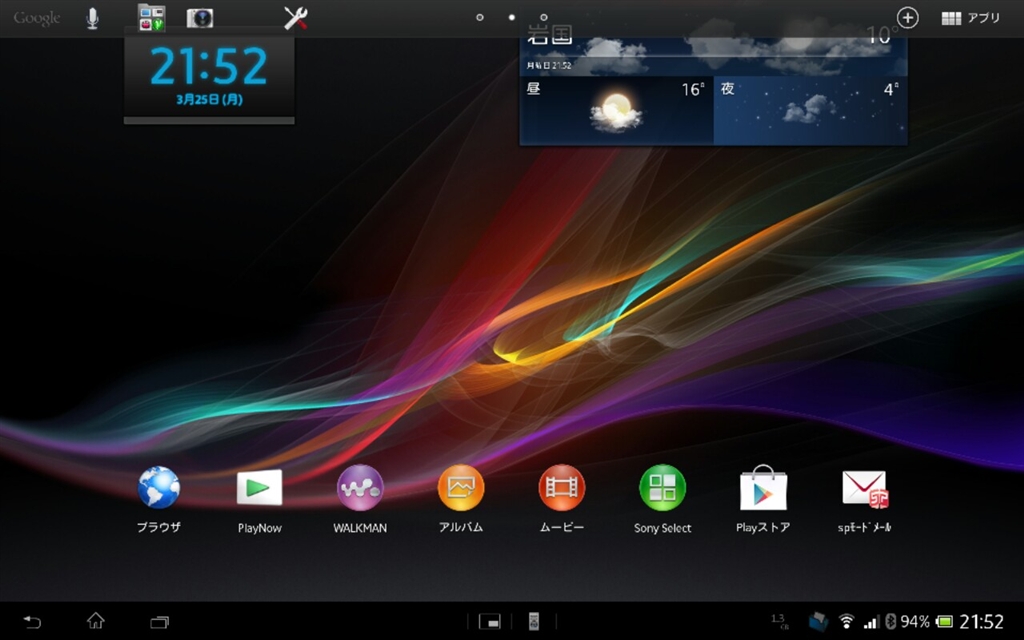Open the spモードメール mail app
The width and height of the screenshot is (1024, 640).
(864, 501)
